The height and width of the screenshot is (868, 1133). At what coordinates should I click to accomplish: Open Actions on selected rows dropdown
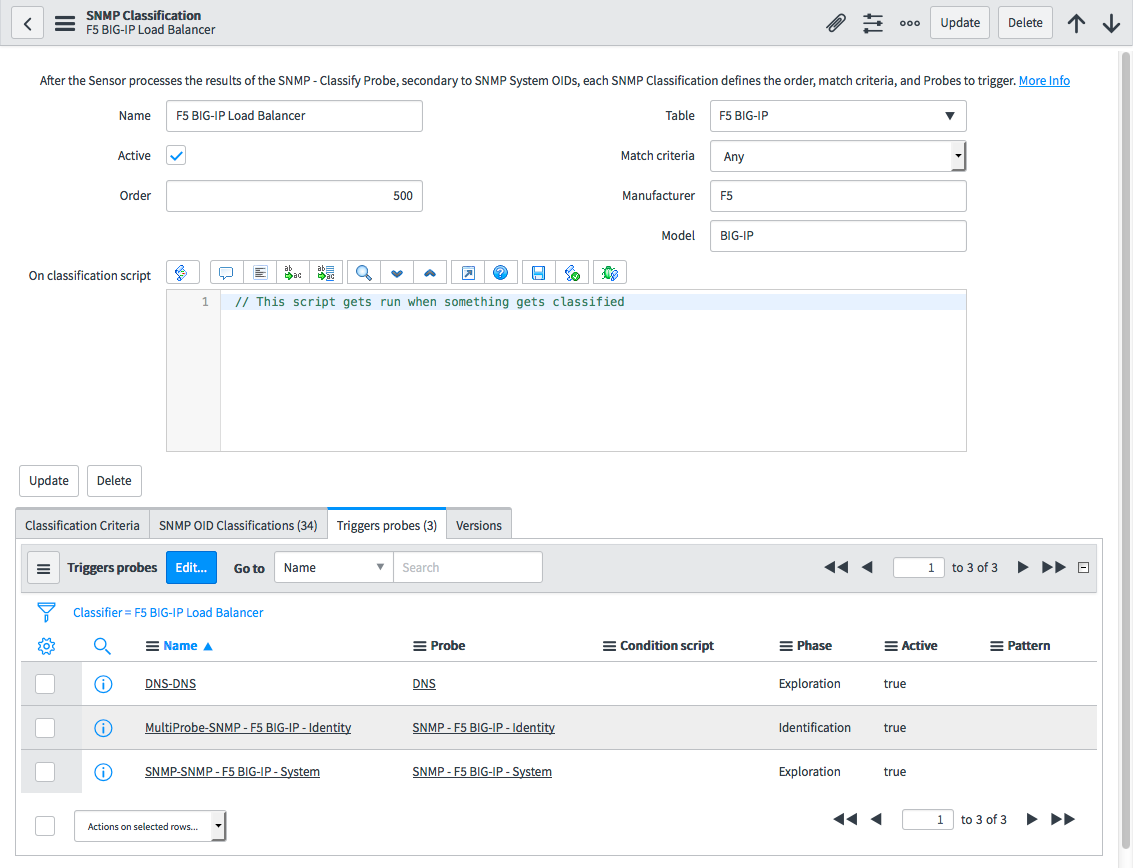coord(150,826)
